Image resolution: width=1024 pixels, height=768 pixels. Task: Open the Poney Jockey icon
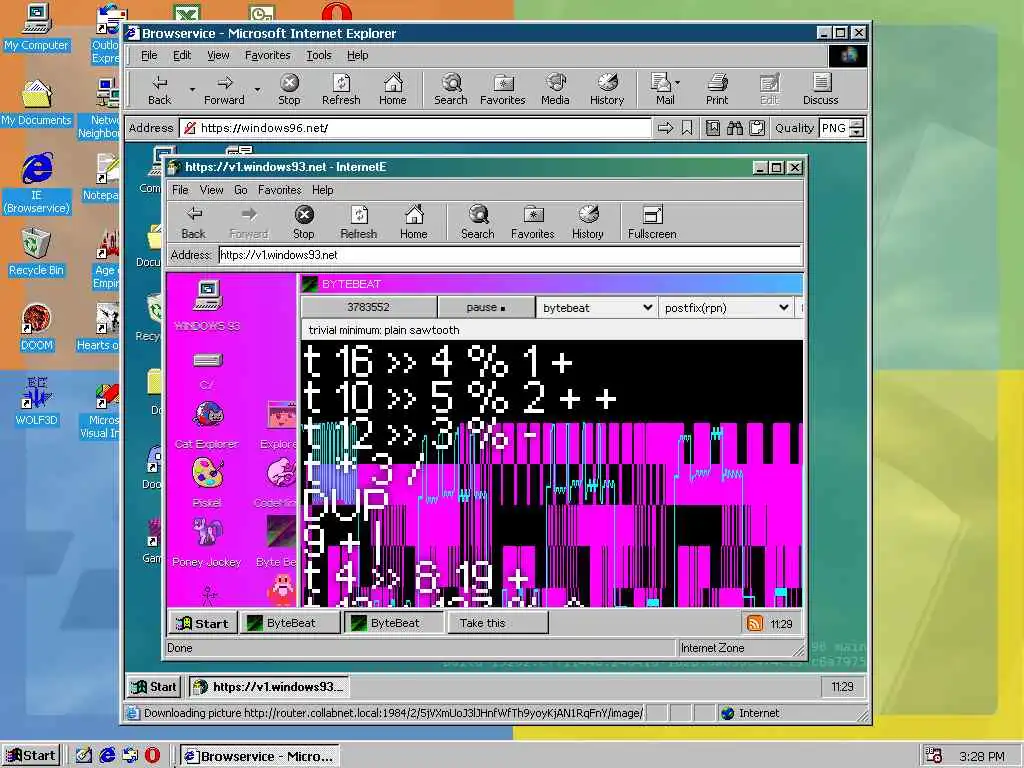point(207,541)
